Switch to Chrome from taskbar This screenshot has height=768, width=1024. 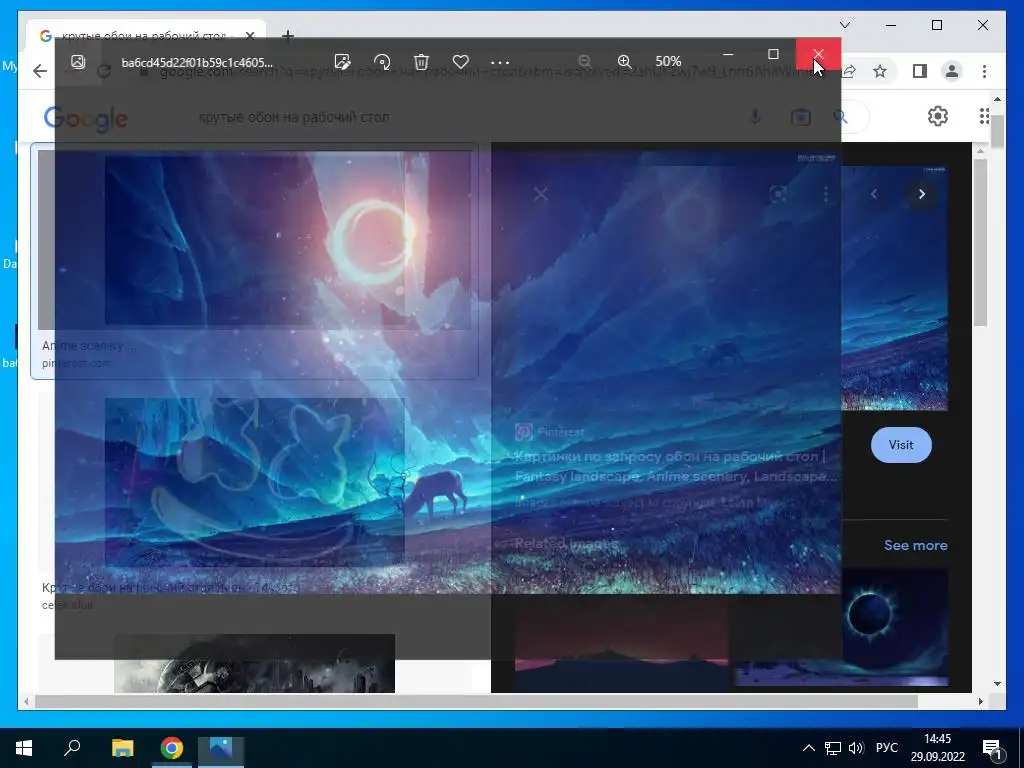point(172,748)
